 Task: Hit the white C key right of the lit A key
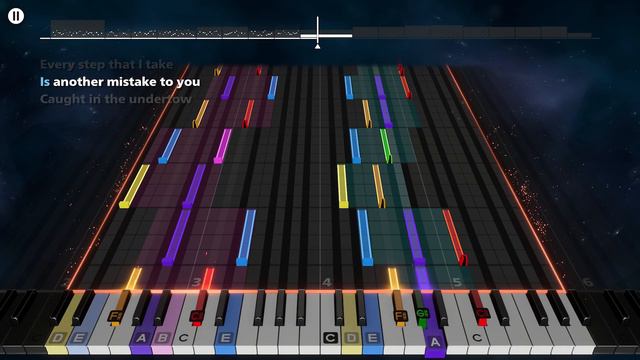click(477, 339)
